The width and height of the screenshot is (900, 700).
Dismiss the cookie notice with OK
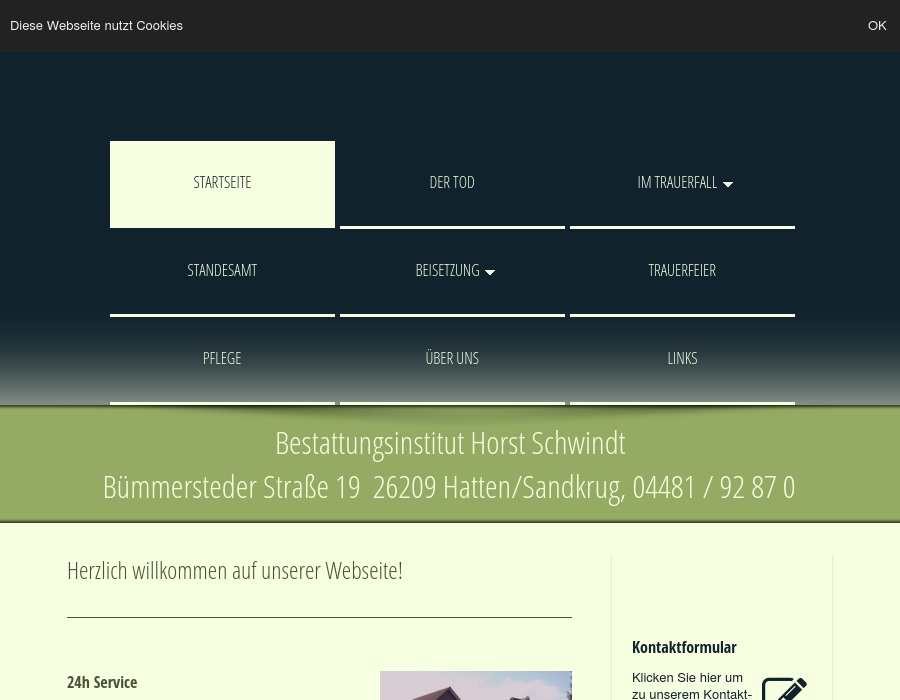pos(877,26)
